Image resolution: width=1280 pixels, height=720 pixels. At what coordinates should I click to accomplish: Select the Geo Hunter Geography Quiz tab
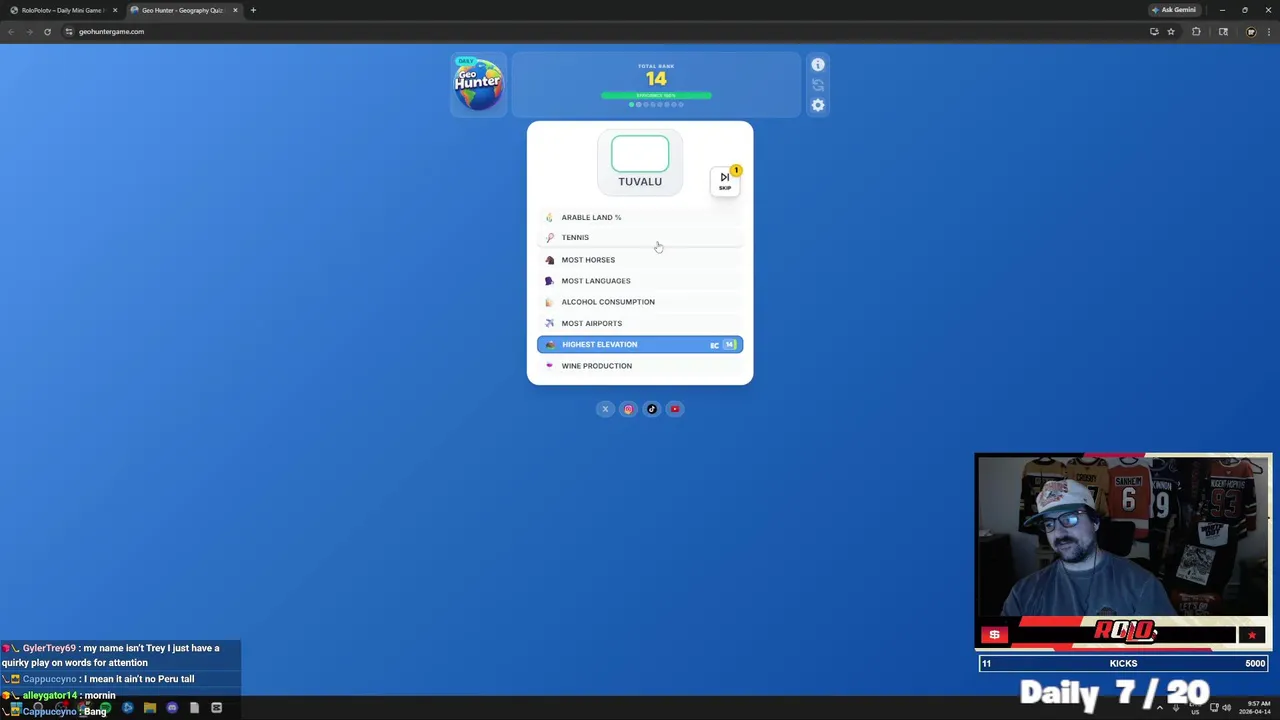182,10
